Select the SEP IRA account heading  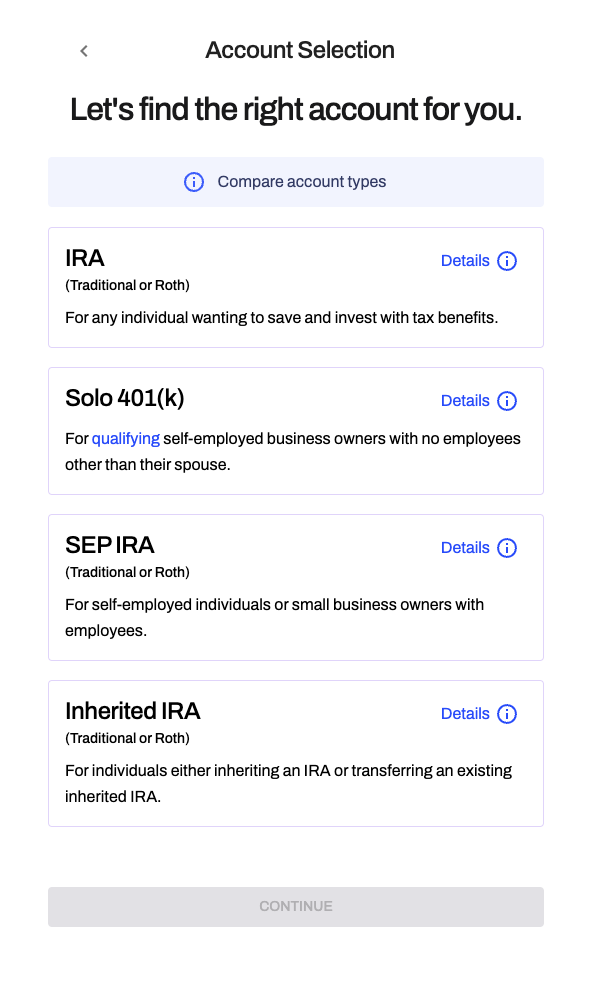coord(110,545)
